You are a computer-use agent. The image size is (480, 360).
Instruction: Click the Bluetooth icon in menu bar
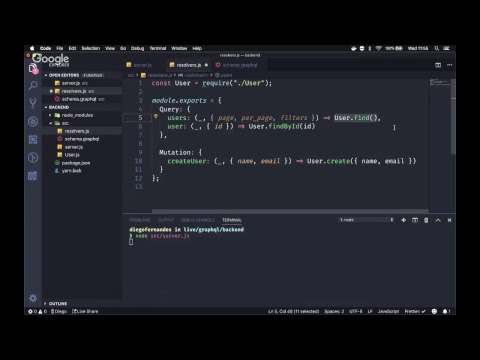coord(370,48)
